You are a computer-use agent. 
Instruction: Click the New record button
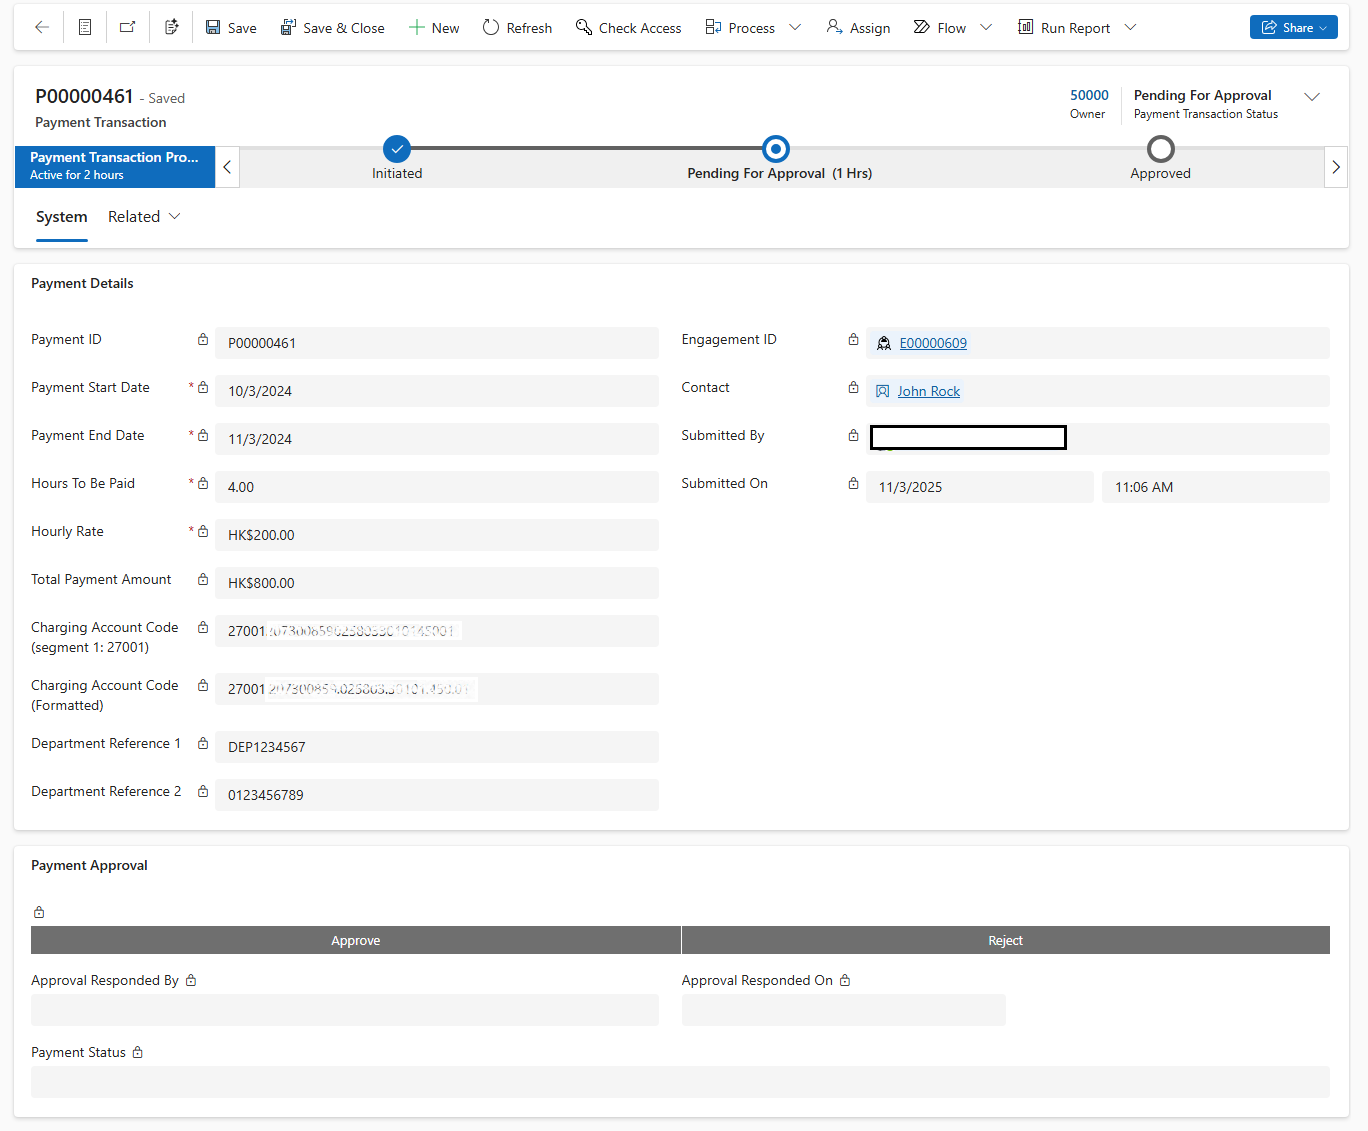coord(434,28)
